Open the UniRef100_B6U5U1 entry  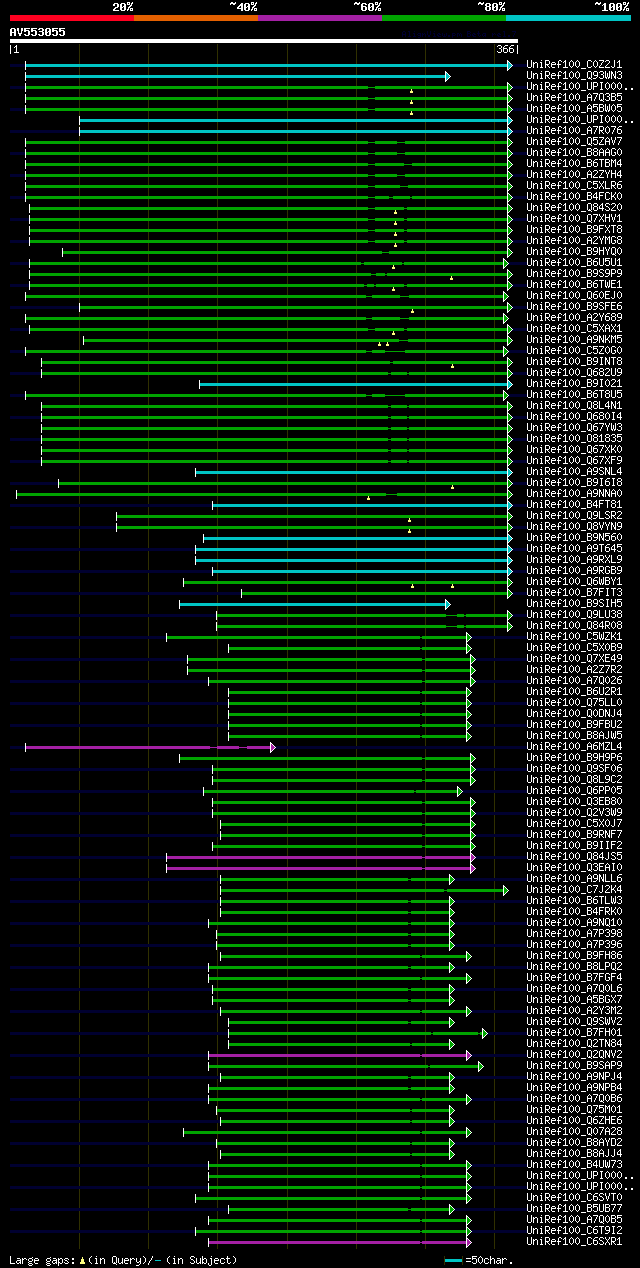point(574,263)
